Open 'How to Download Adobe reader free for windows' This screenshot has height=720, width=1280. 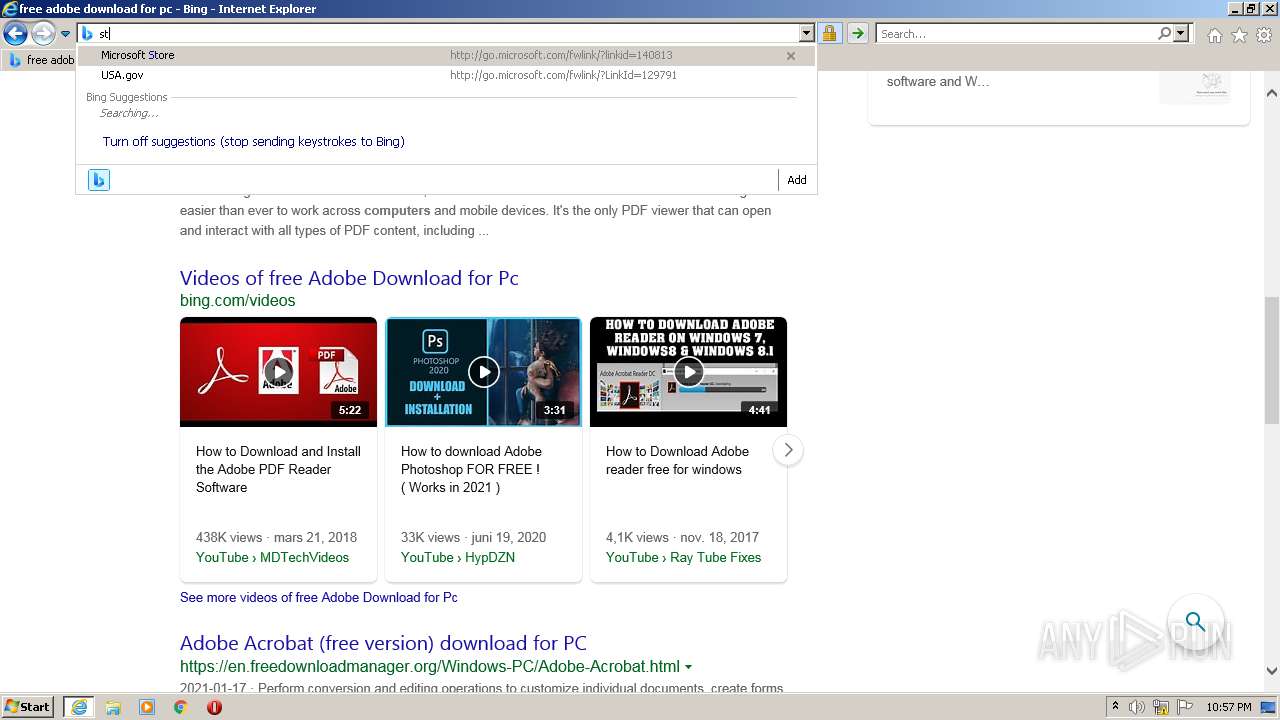pos(677,460)
